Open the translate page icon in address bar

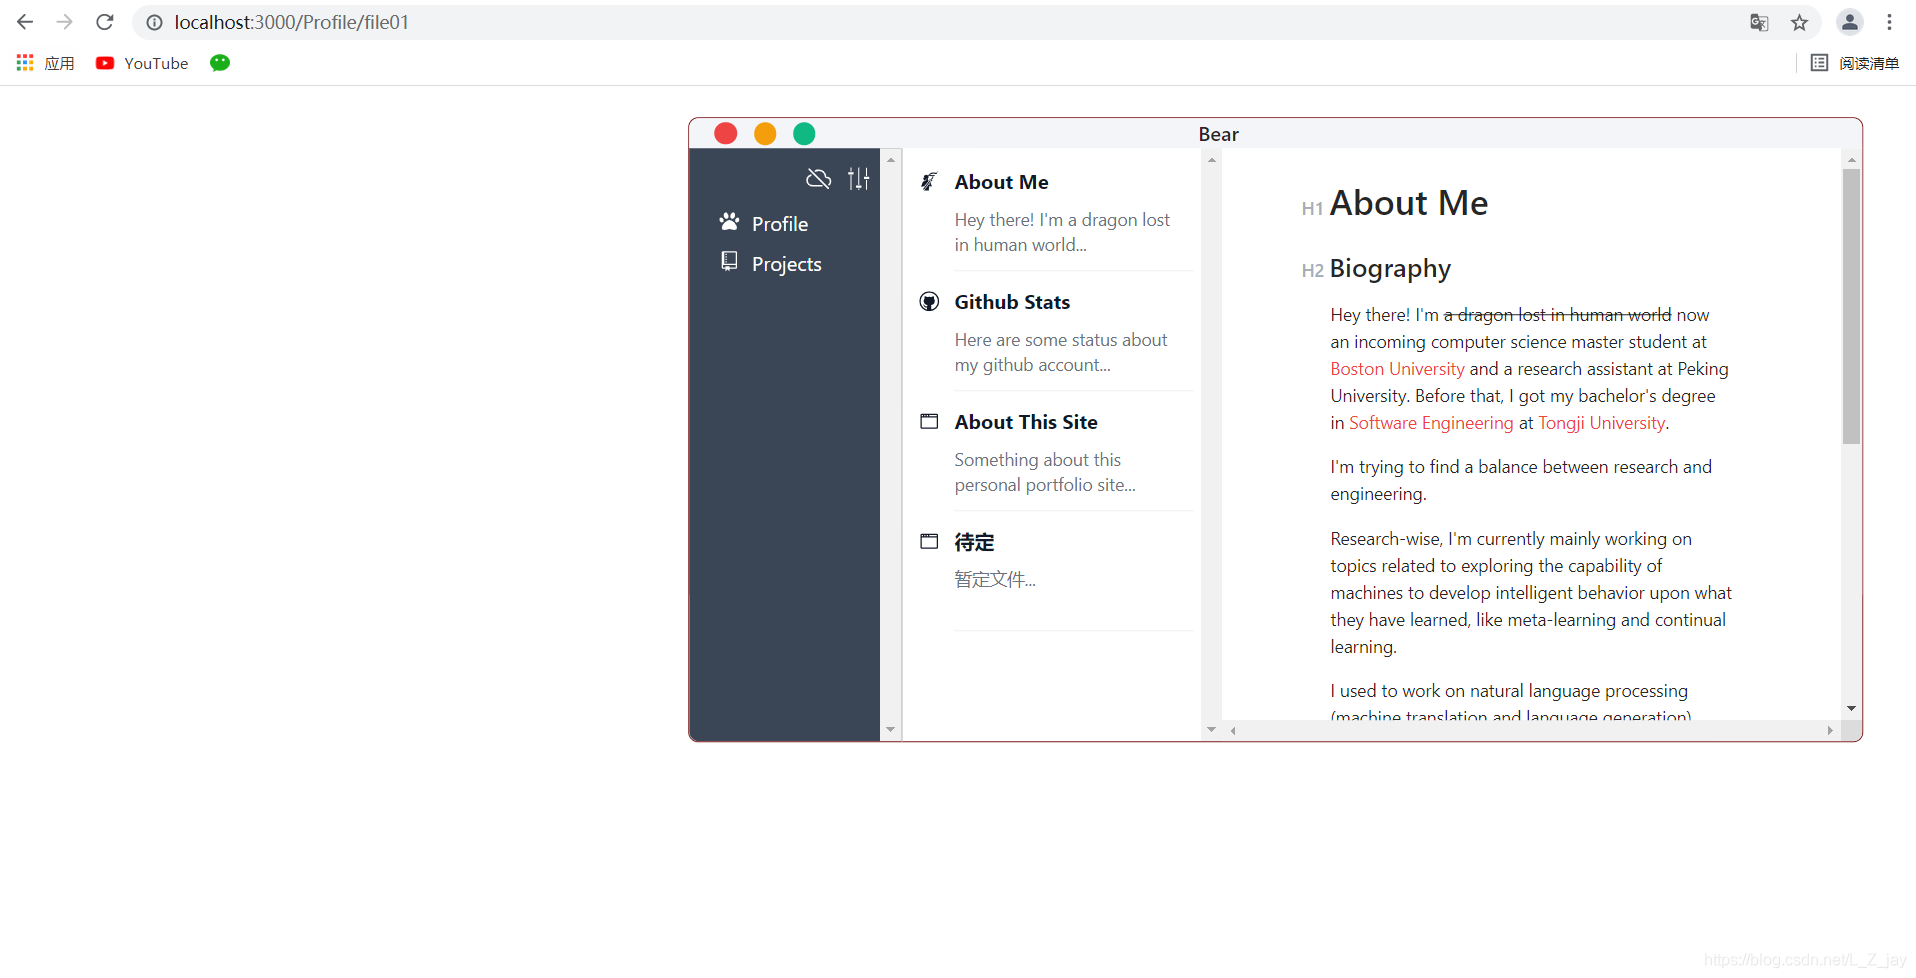(1759, 22)
